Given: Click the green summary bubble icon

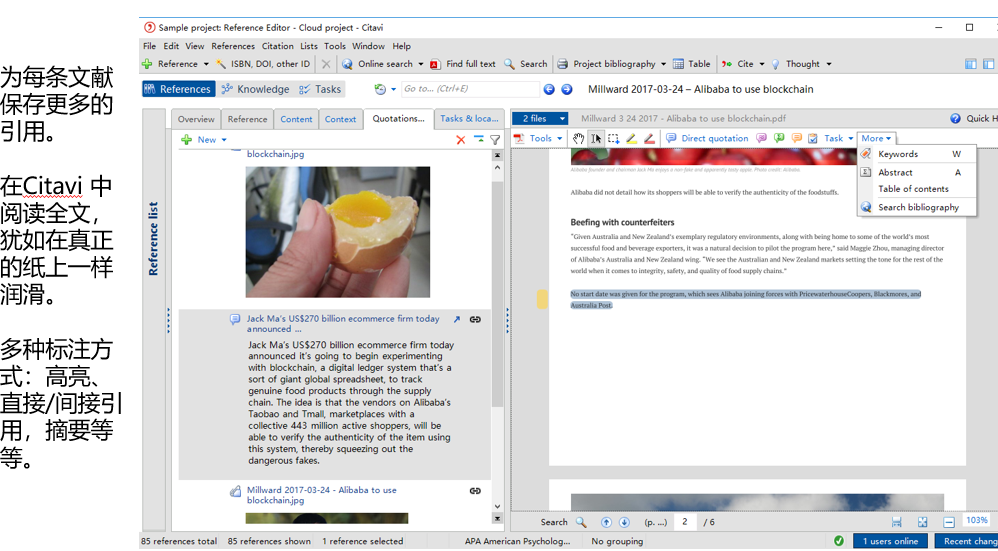Looking at the screenshot, I should tap(779, 138).
